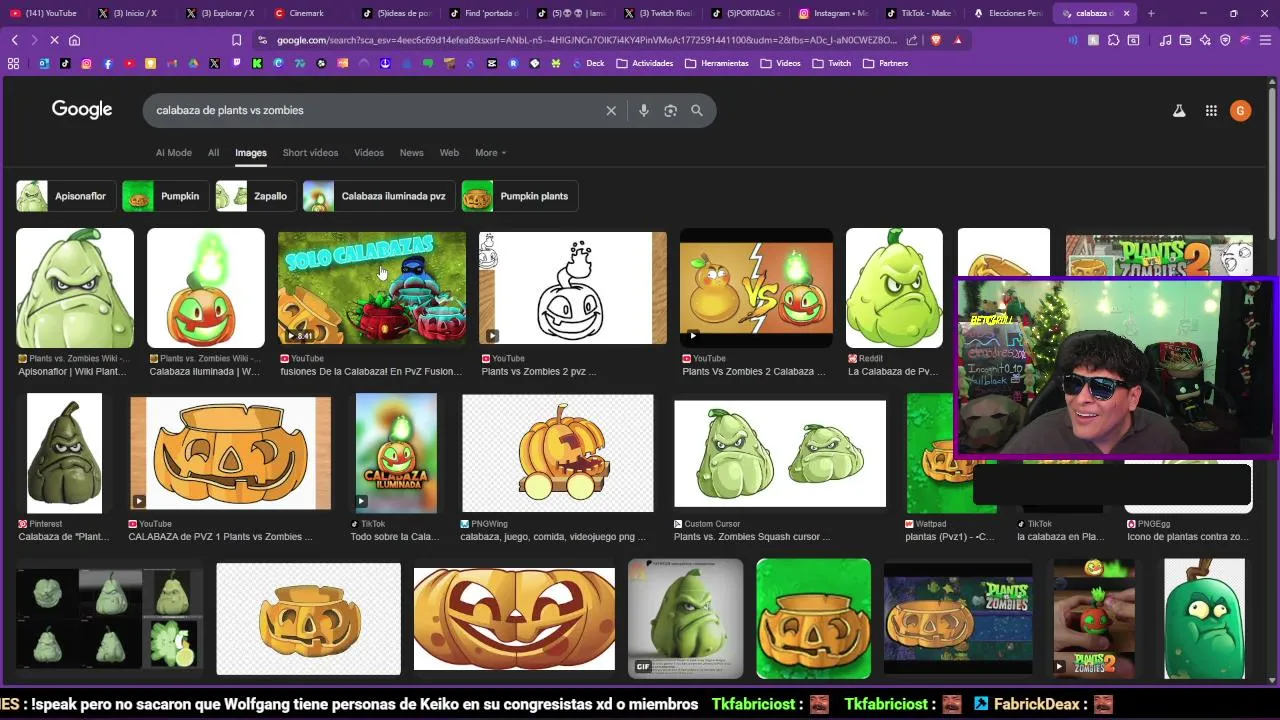
Task: Go back using the browser back arrow
Action: [x=15, y=40]
